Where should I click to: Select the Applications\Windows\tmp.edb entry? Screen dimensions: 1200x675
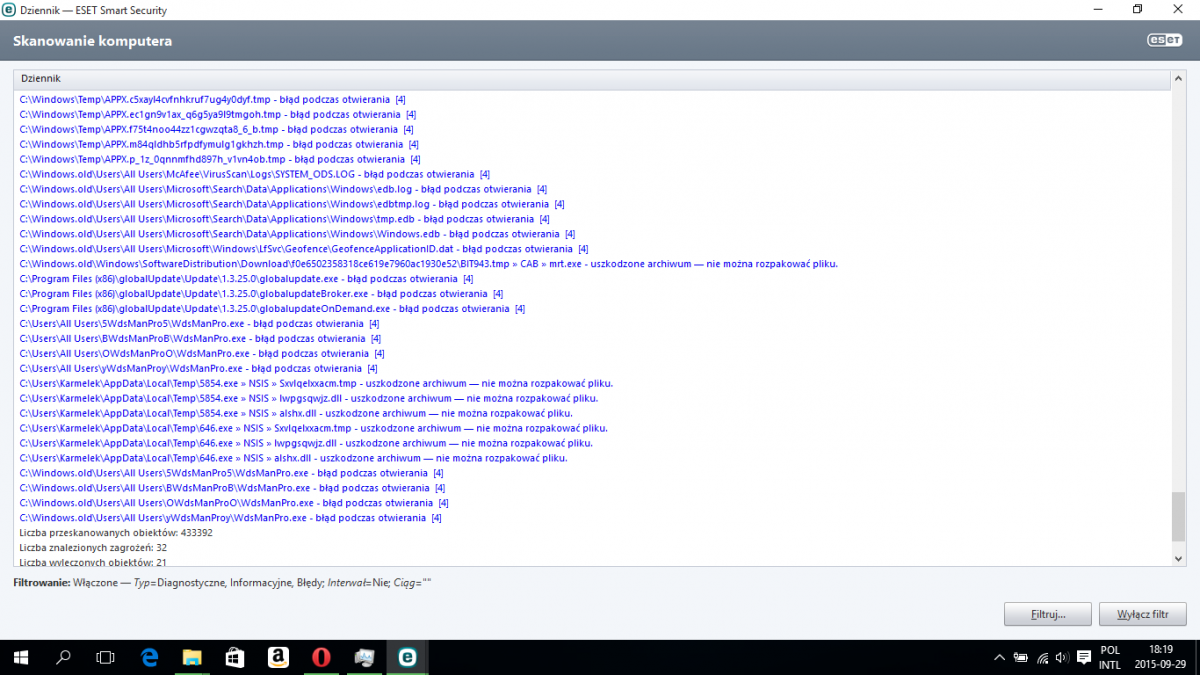pos(284,219)
